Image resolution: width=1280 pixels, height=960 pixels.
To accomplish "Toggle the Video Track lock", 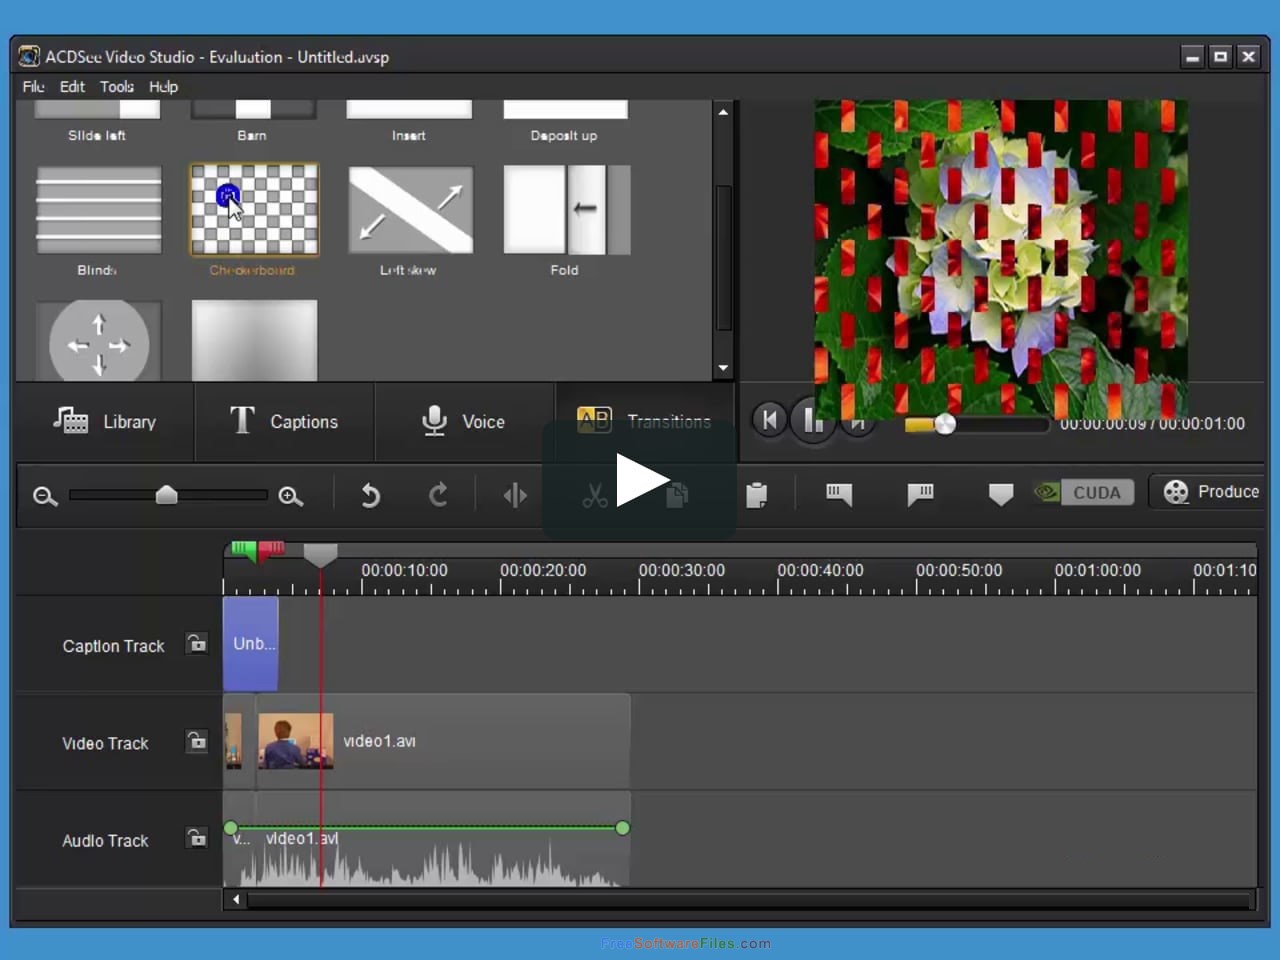I will (x=197, y=741).
